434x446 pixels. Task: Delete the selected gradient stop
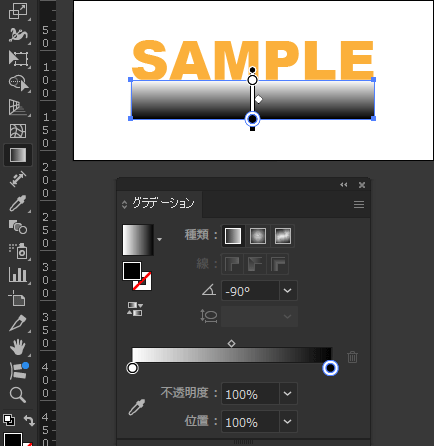(x=352, y=357)
